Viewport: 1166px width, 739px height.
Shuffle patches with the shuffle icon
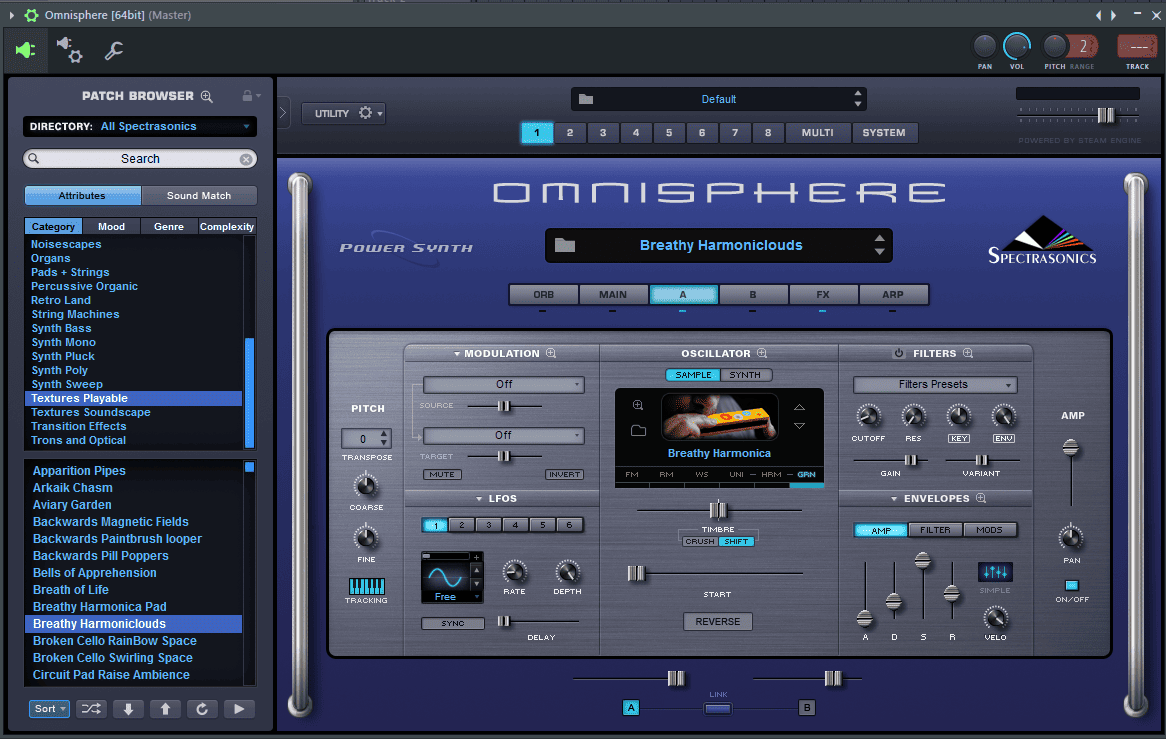click(91, 709)
